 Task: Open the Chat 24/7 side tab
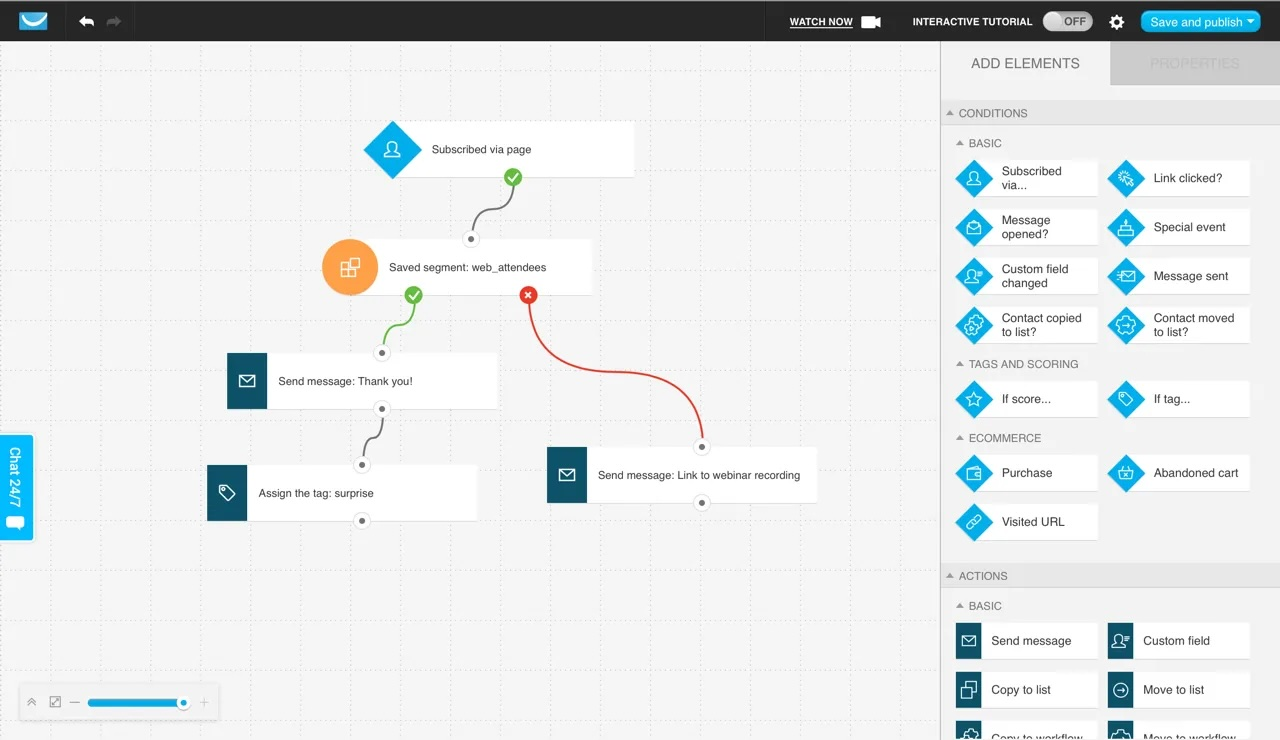[16, 487]
